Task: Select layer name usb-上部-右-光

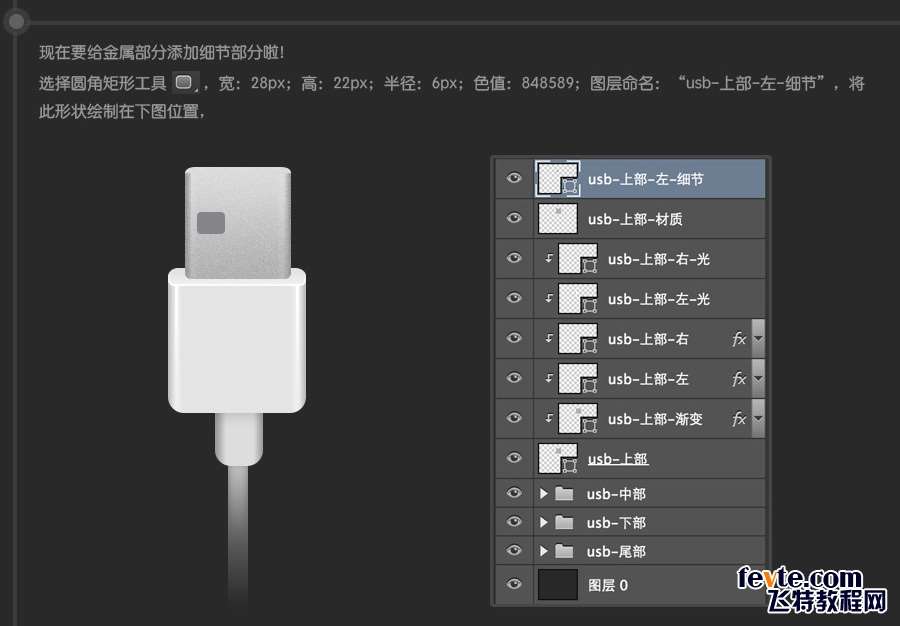Action: click(659, 259)
